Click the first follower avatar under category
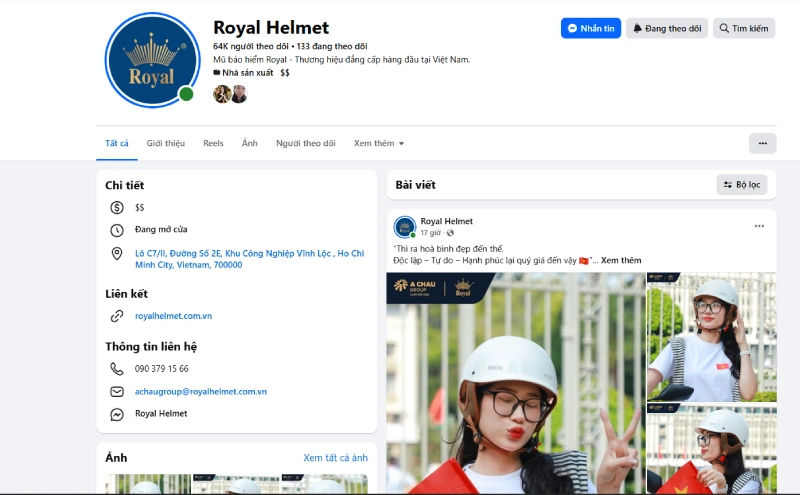800x495 pixels. tap(222, 94)
